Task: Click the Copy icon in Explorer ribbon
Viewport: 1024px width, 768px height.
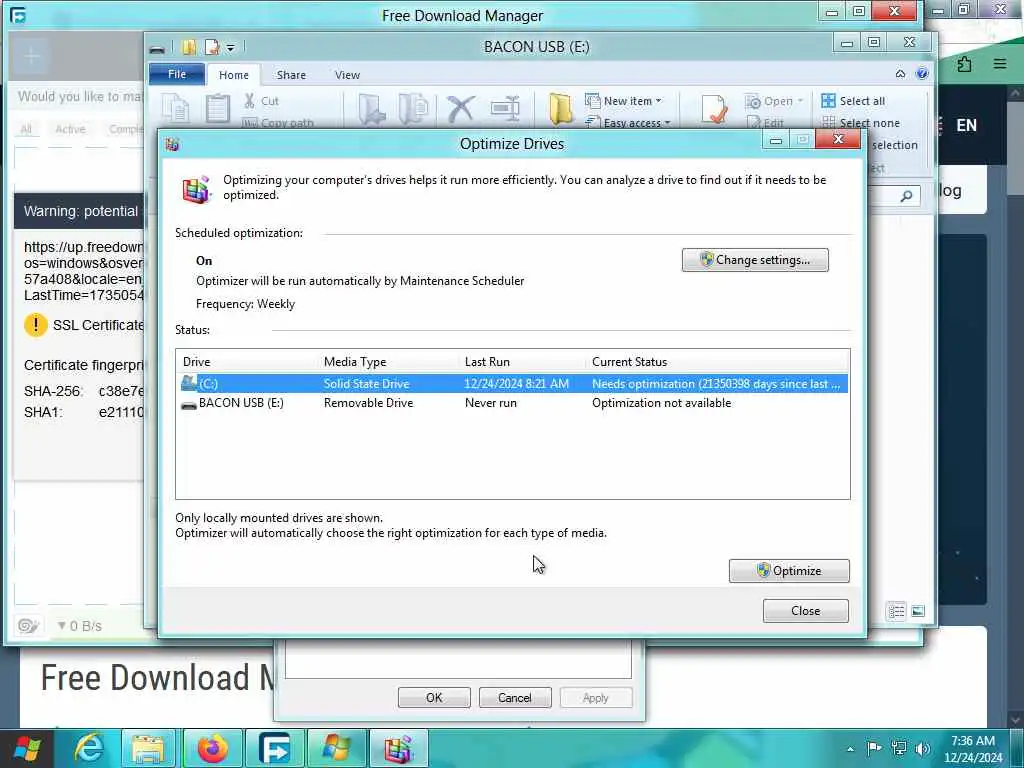Action: 176,108
